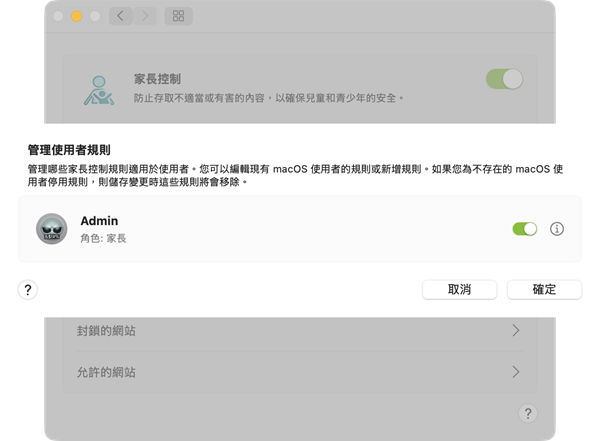This screenshot has height=441, width=600.
Task: Click the 角色: 家長 role label
Action: pos(103,238)
